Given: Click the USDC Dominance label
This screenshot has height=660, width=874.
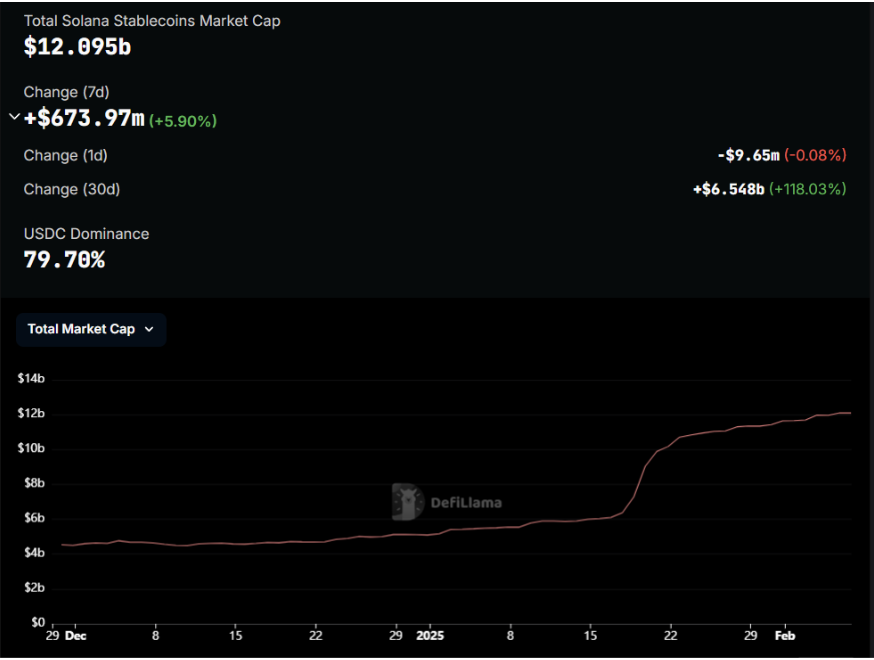Looking at the screenshot, I should (86, 234).
